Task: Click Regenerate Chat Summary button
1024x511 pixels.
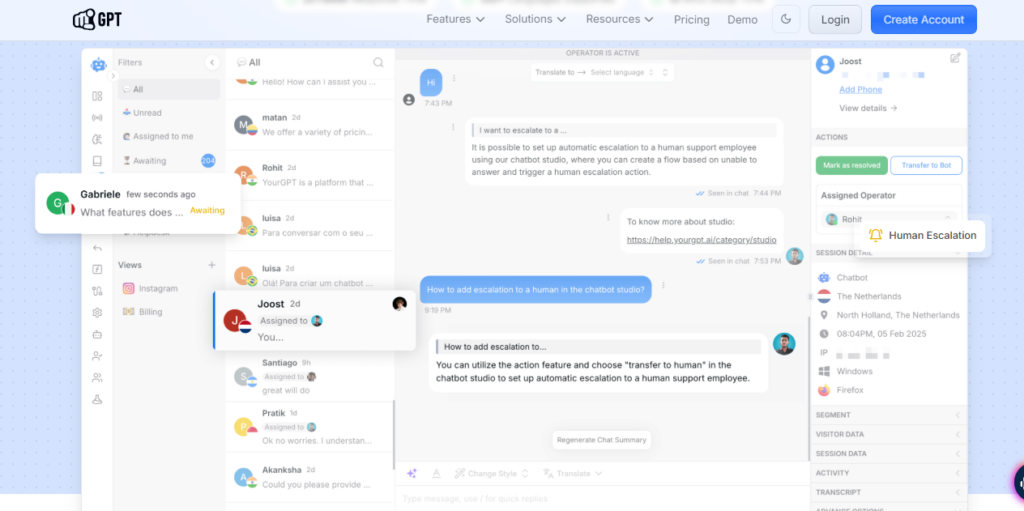Action: (x=601, y=440)
